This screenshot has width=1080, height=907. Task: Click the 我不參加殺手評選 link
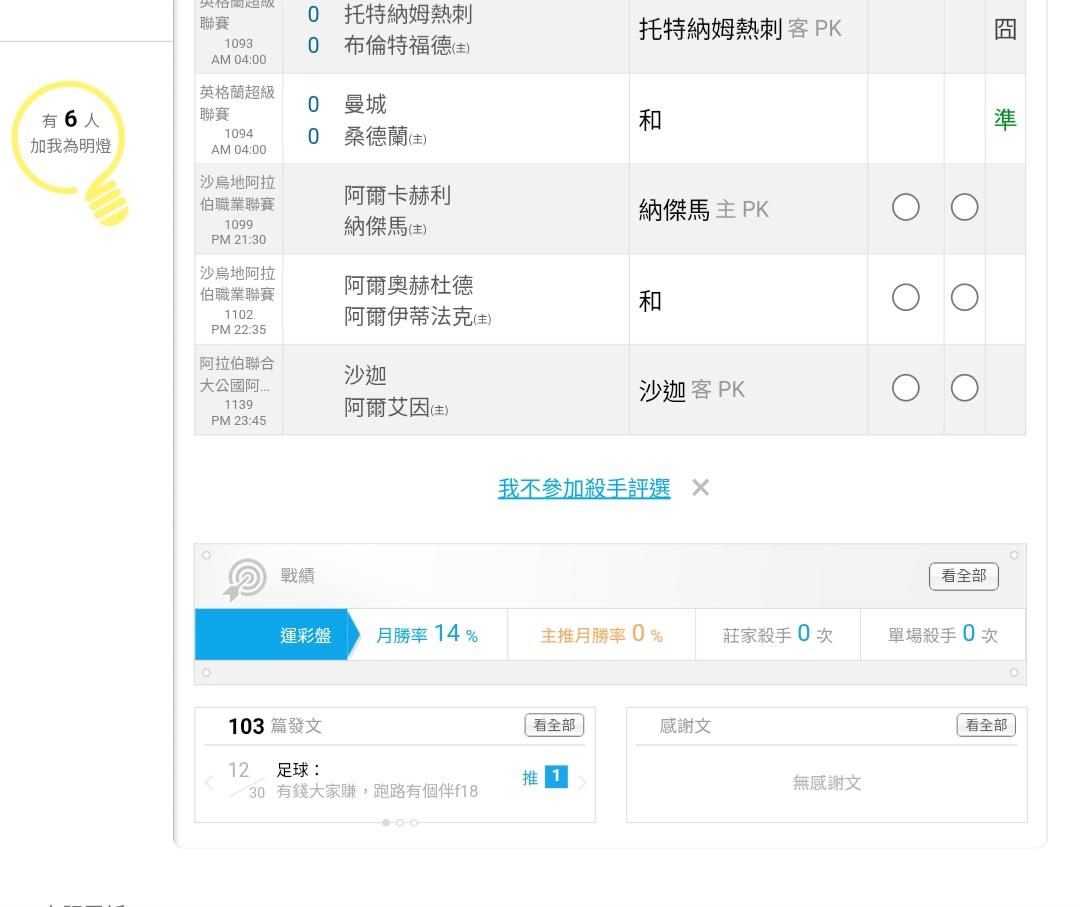tap(584, 489)
